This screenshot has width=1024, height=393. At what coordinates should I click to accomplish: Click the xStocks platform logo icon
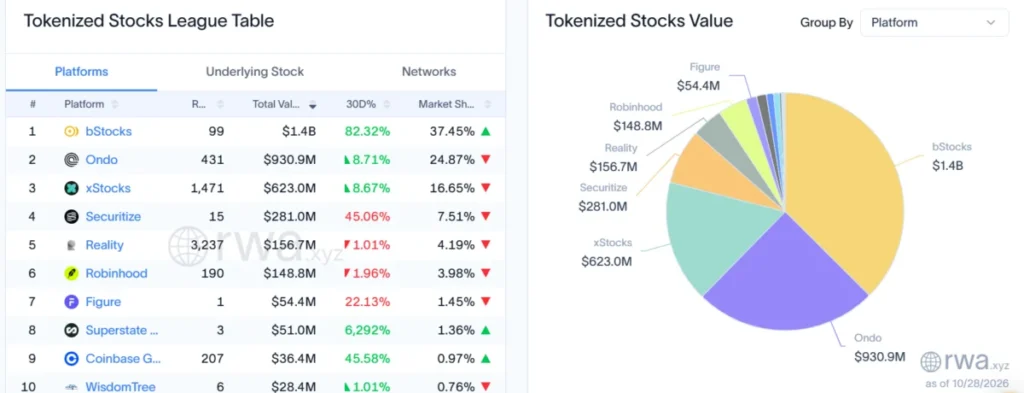point(71,188)
